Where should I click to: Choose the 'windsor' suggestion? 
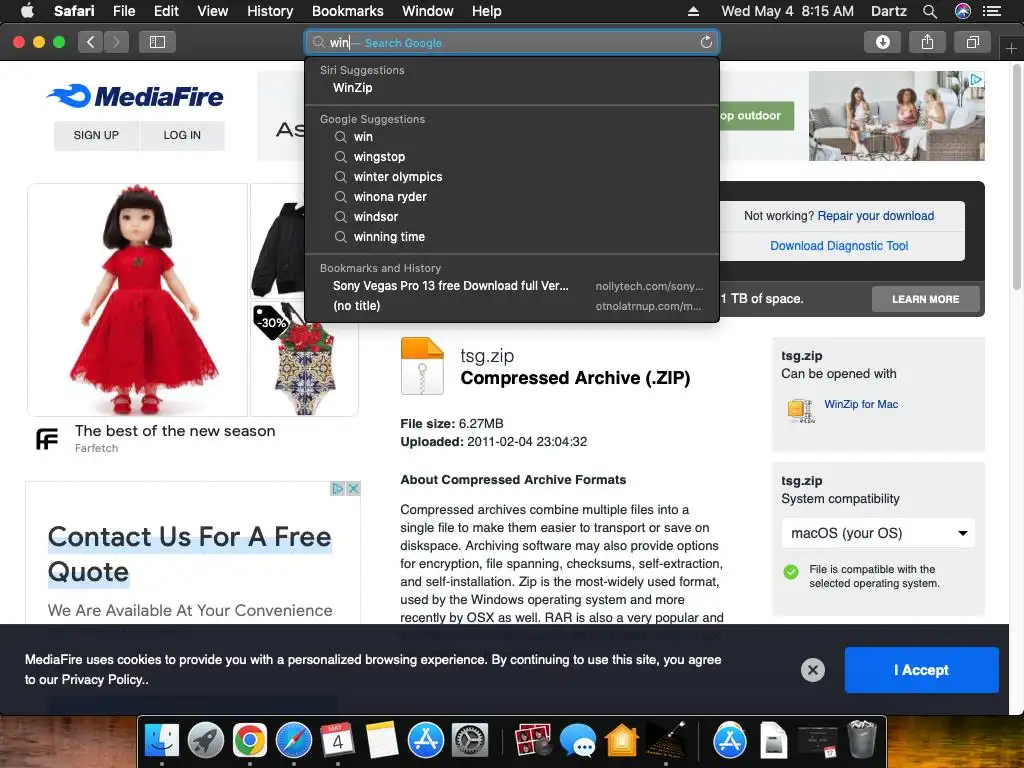[512, 217]
